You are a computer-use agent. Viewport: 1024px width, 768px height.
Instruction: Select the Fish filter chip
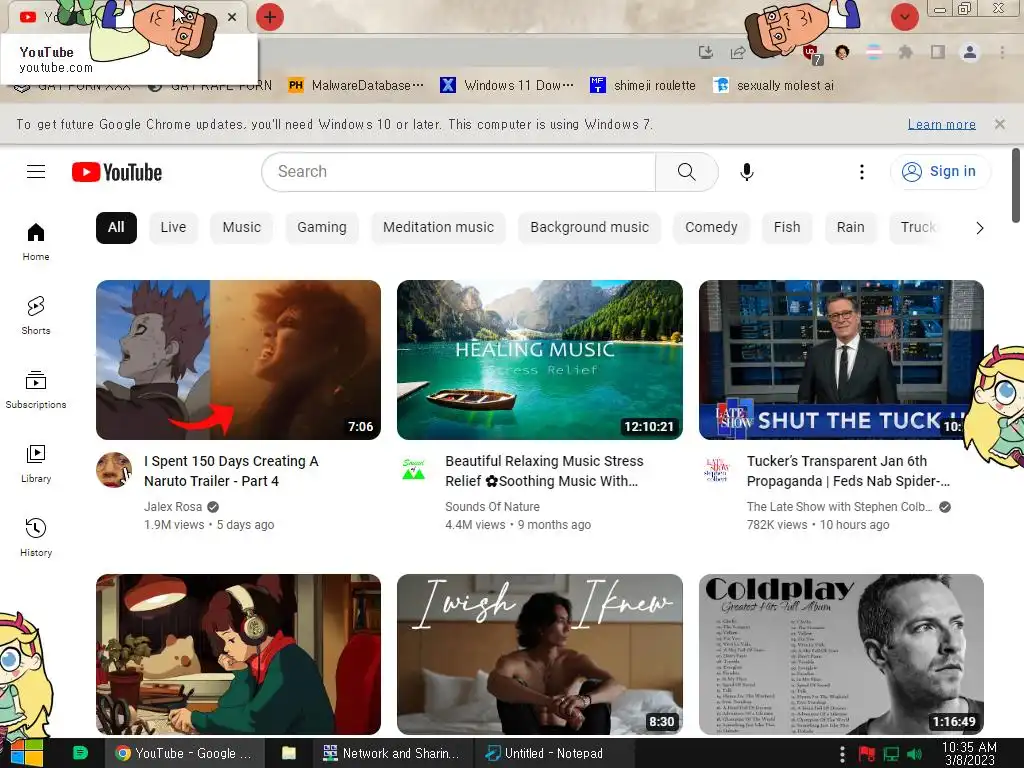787,227
